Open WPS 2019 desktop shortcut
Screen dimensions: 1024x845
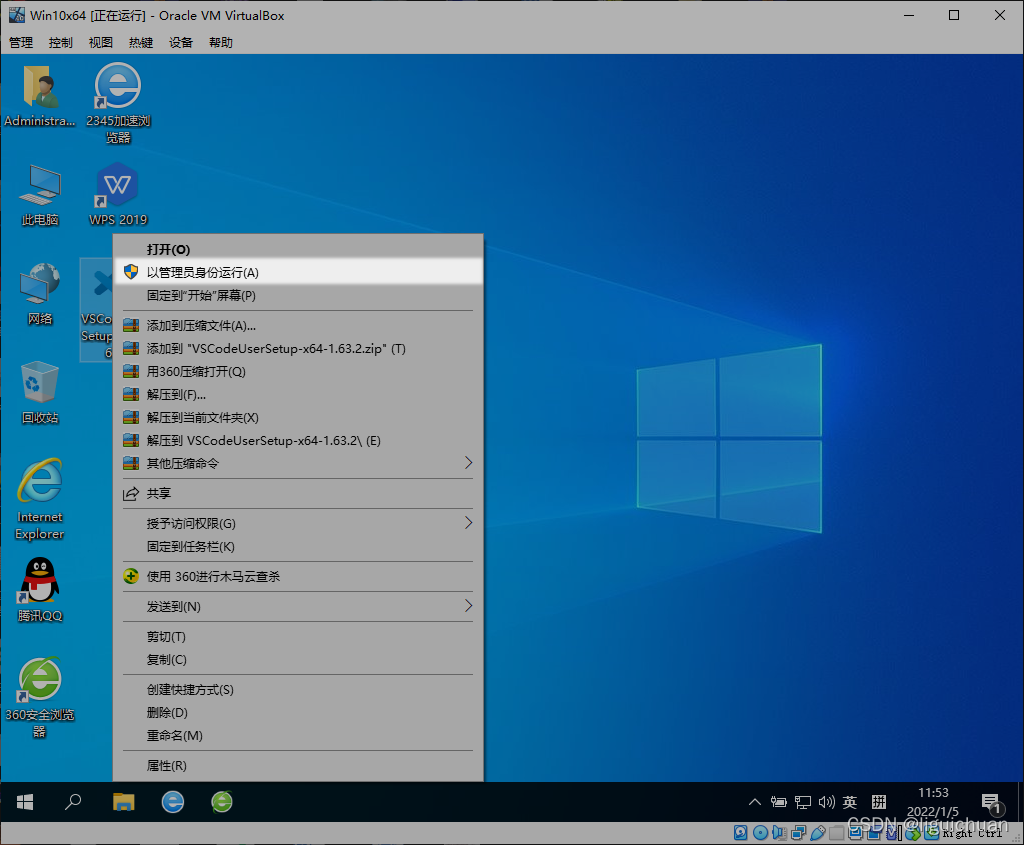118,194
